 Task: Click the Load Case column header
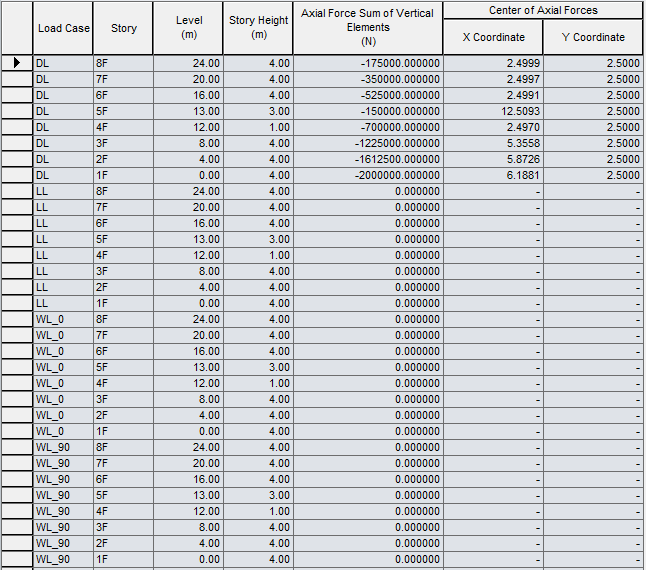tap(63, 28)
